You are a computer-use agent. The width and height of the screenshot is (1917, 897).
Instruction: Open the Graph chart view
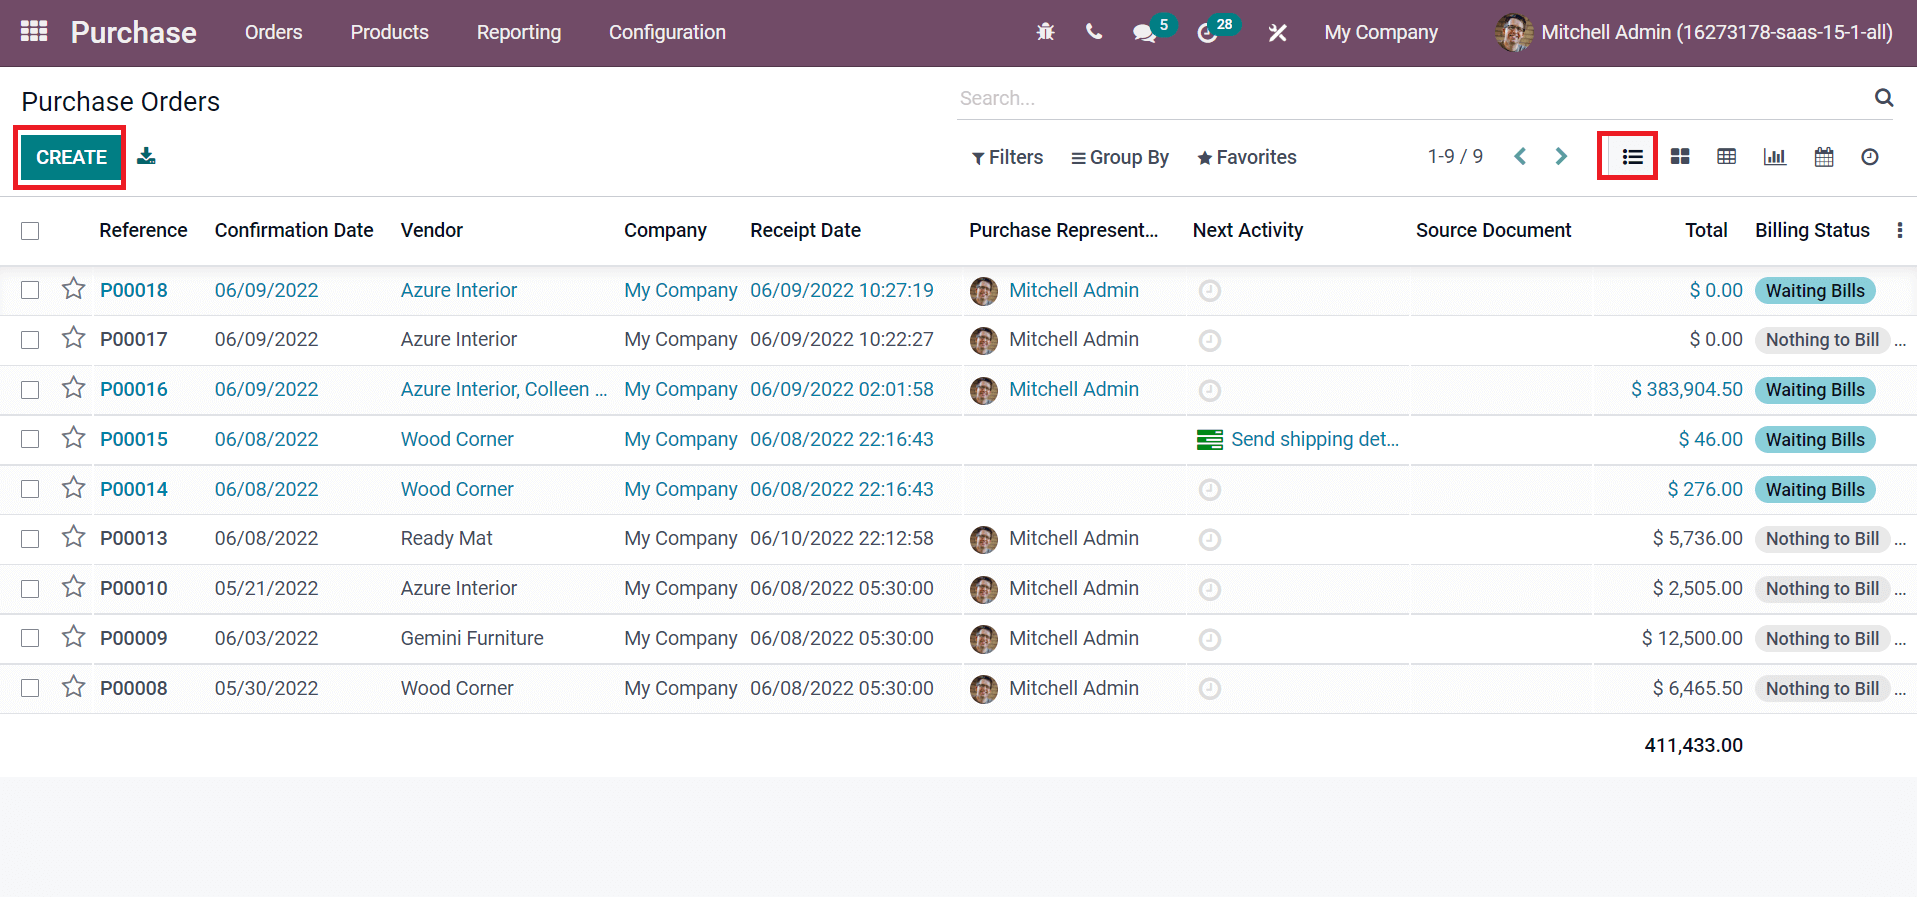click(1774, 157)
